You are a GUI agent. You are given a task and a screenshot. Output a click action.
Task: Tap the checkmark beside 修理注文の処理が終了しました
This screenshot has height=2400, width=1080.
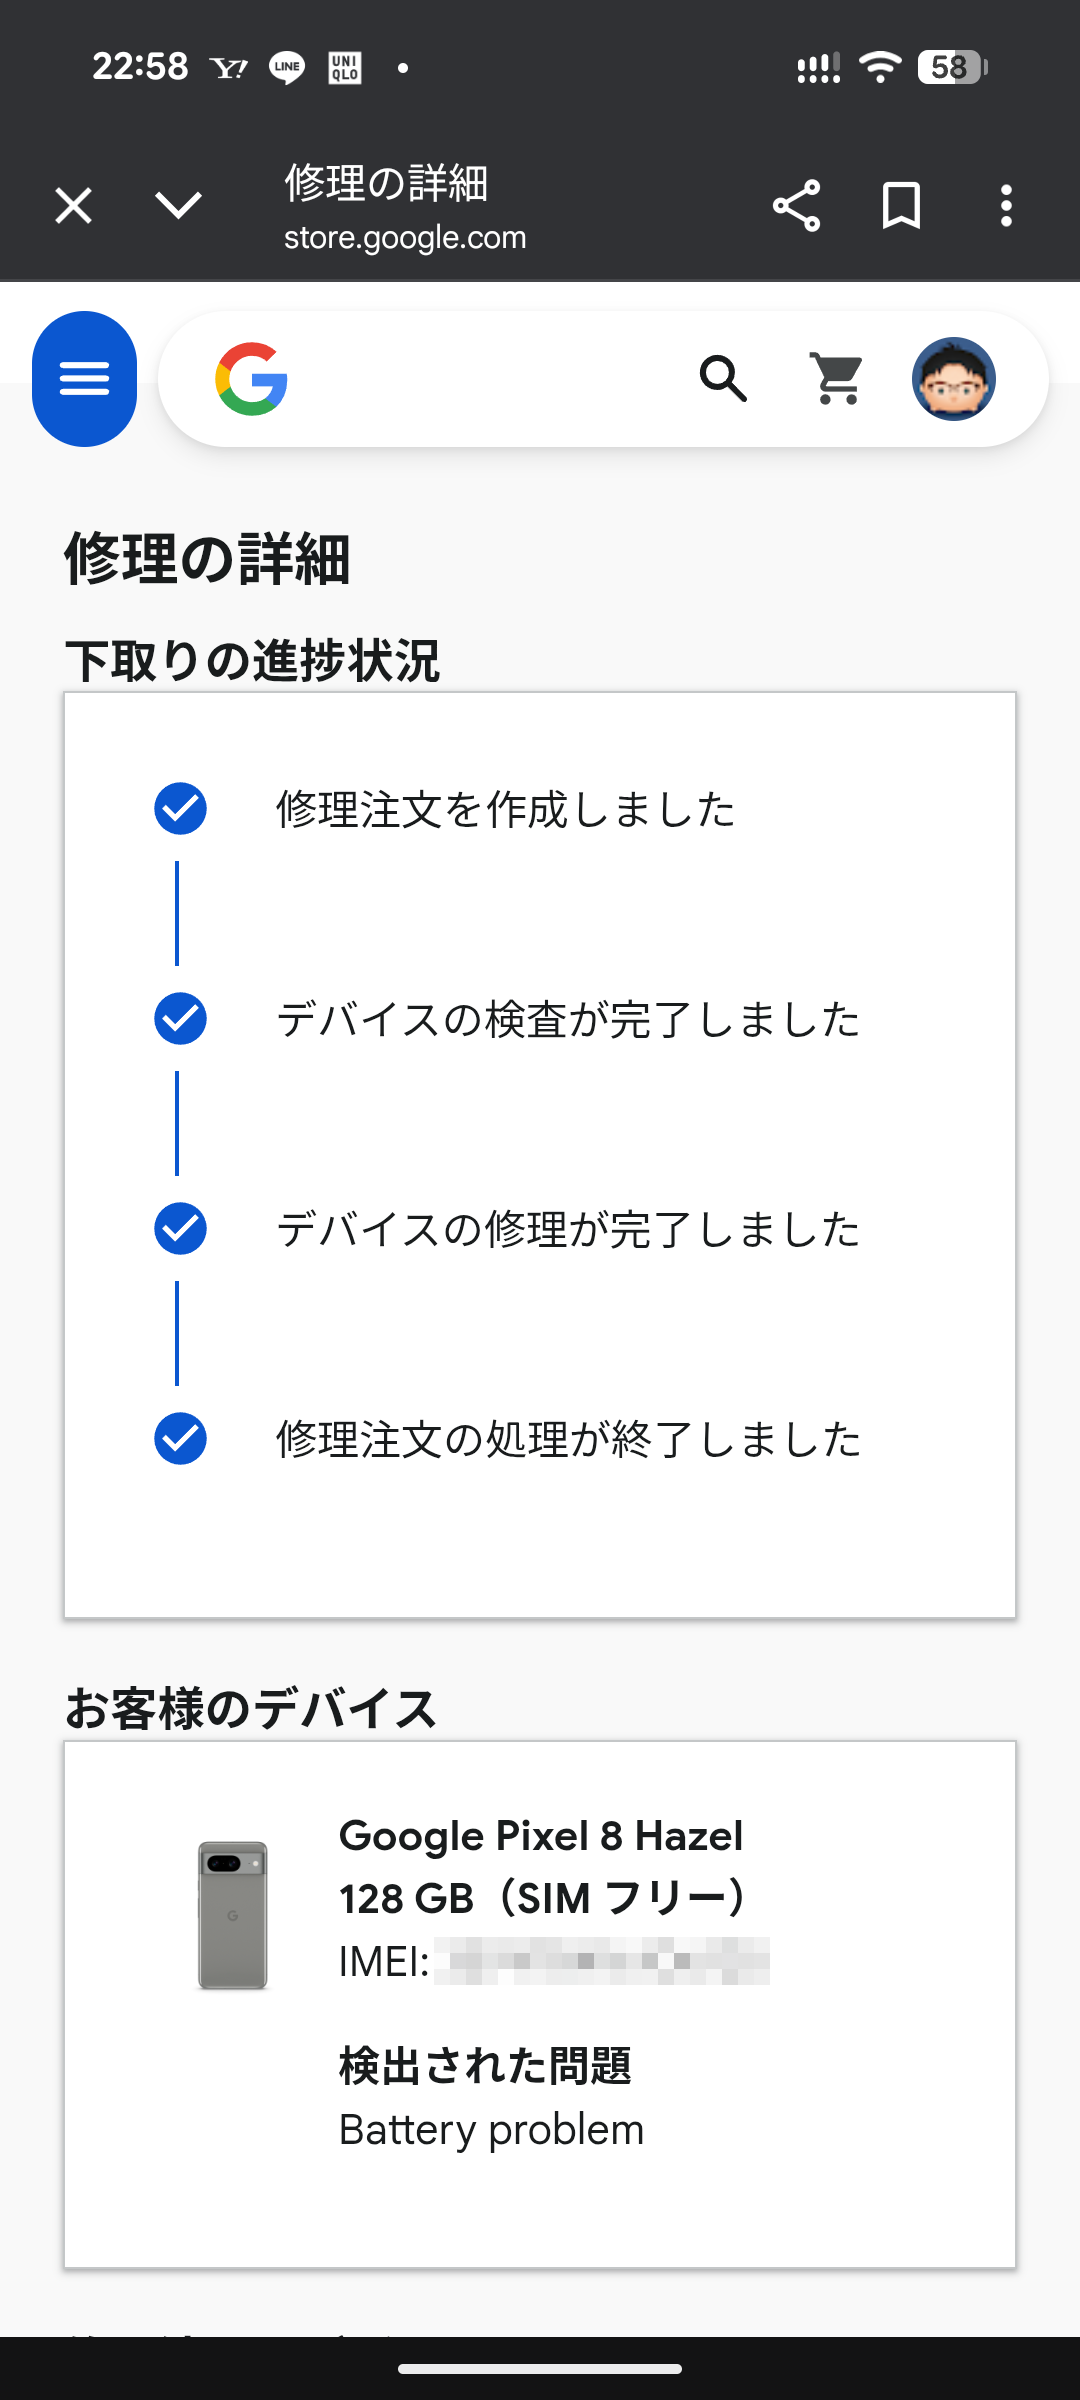(180, 1438)
